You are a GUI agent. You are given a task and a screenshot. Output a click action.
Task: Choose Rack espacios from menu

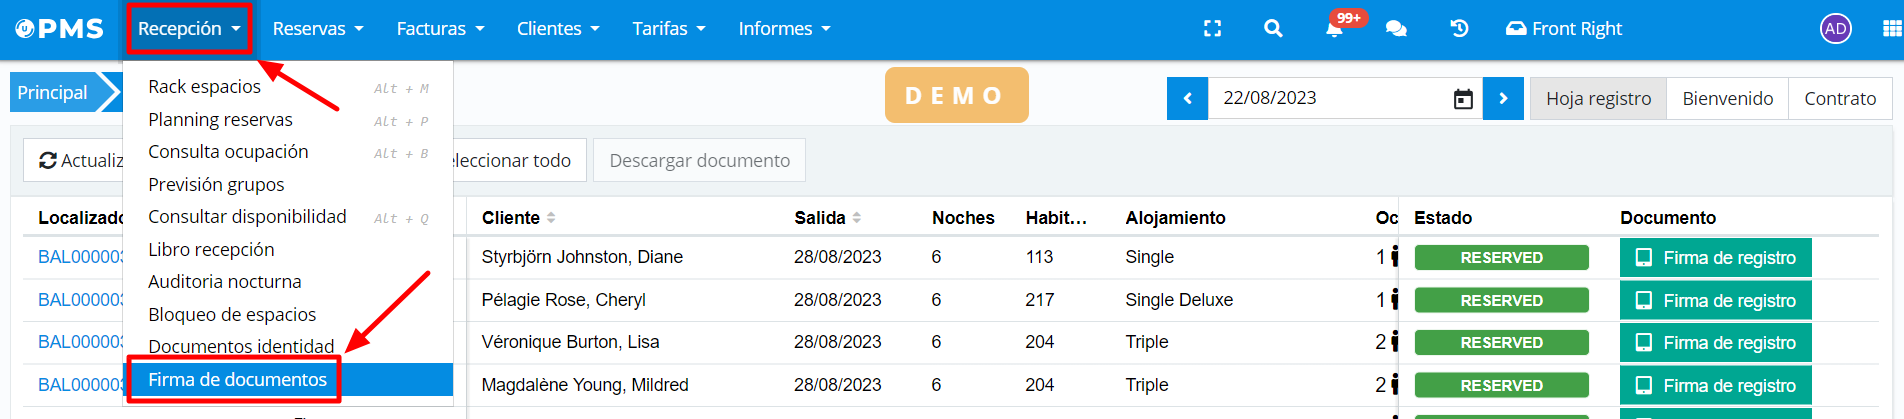[x=204, y=87]
